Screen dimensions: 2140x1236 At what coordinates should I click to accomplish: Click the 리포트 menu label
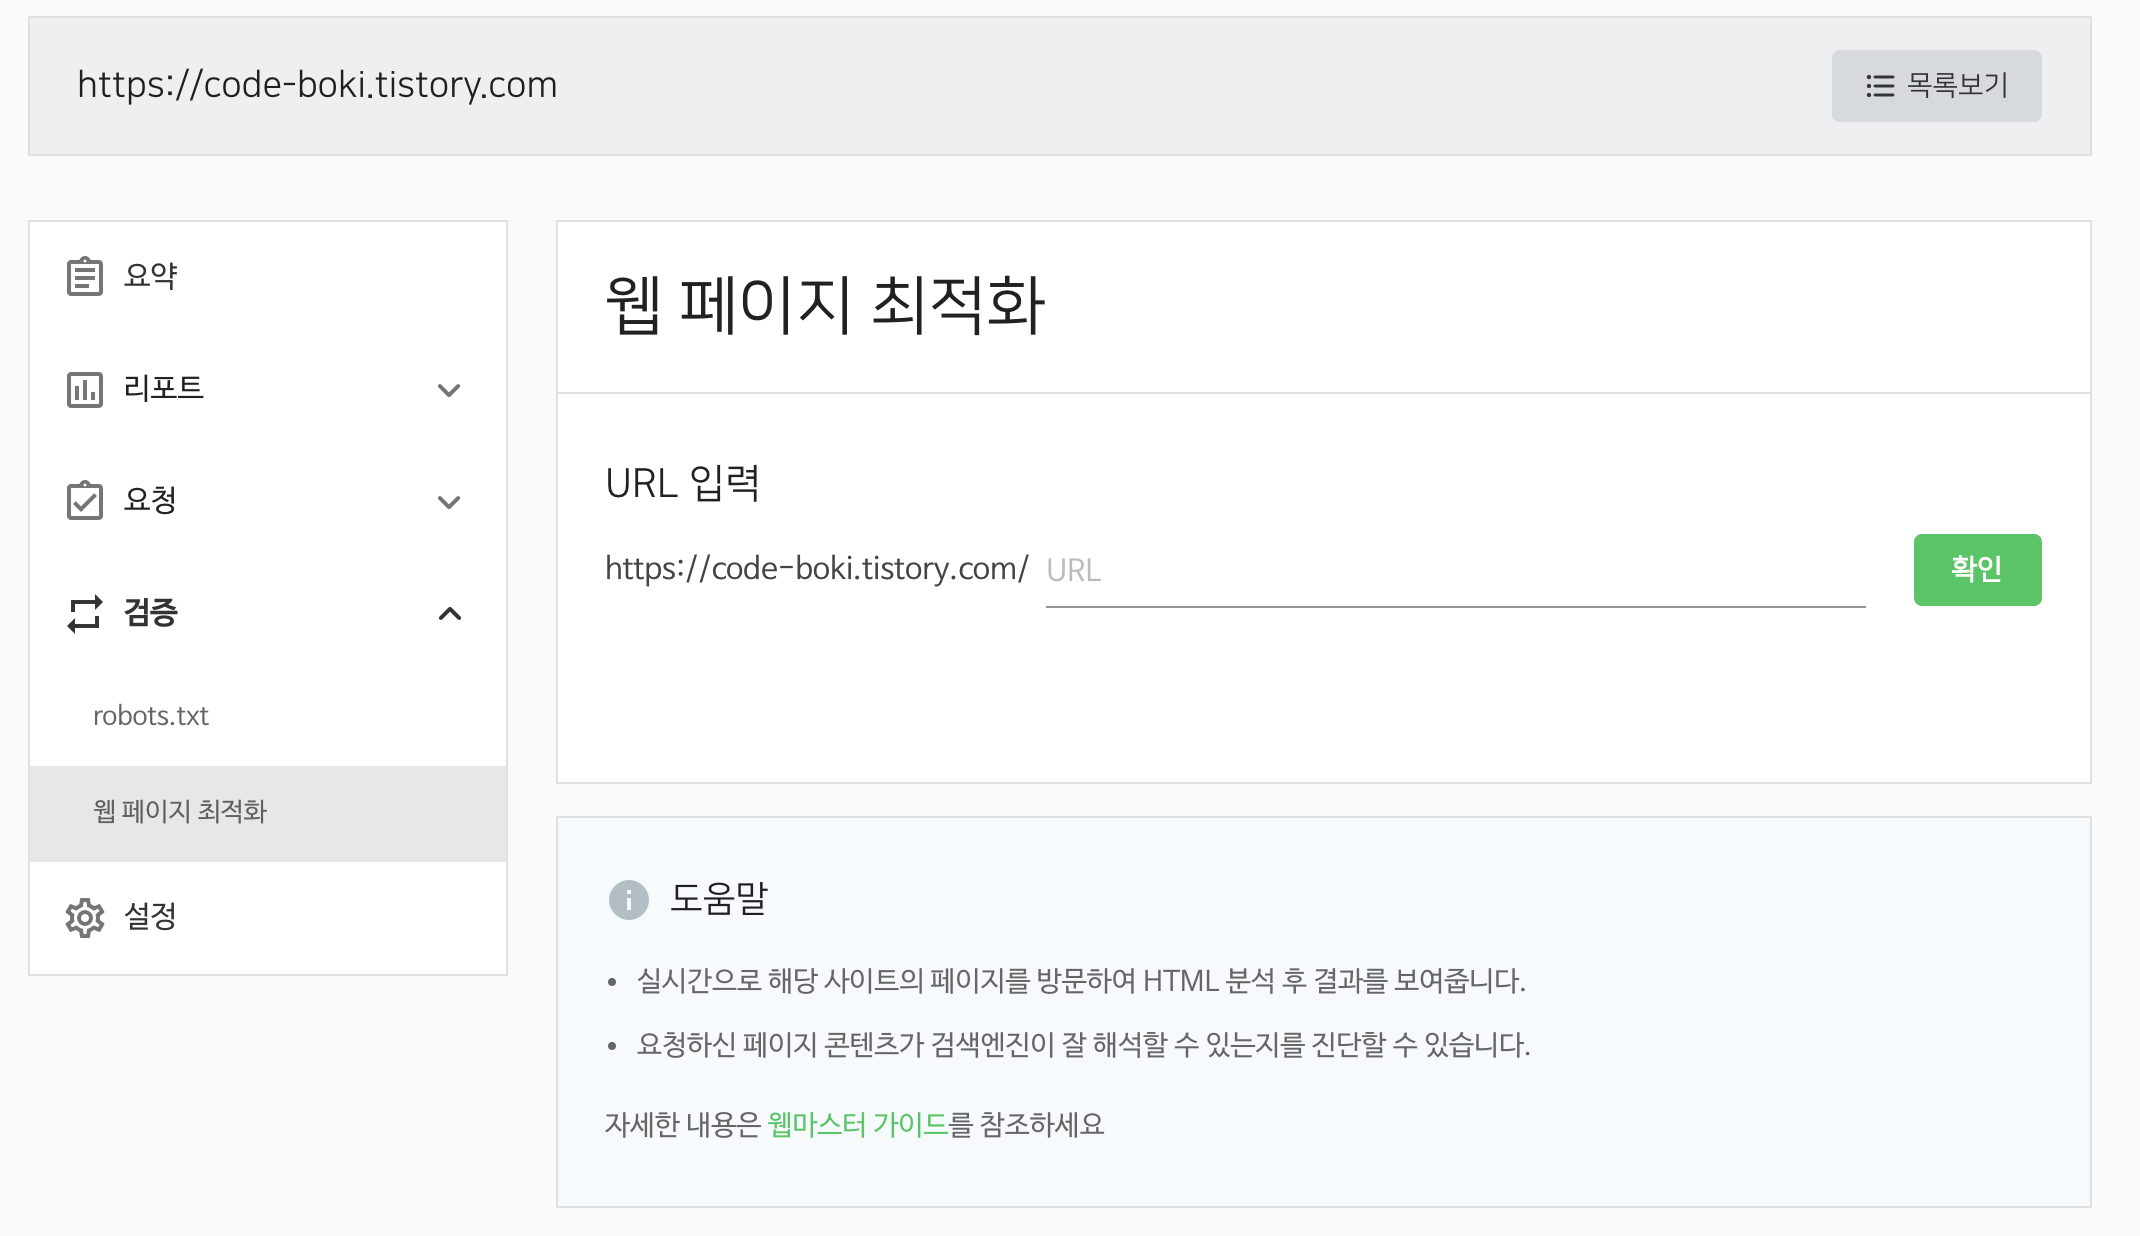pos(163,388)
